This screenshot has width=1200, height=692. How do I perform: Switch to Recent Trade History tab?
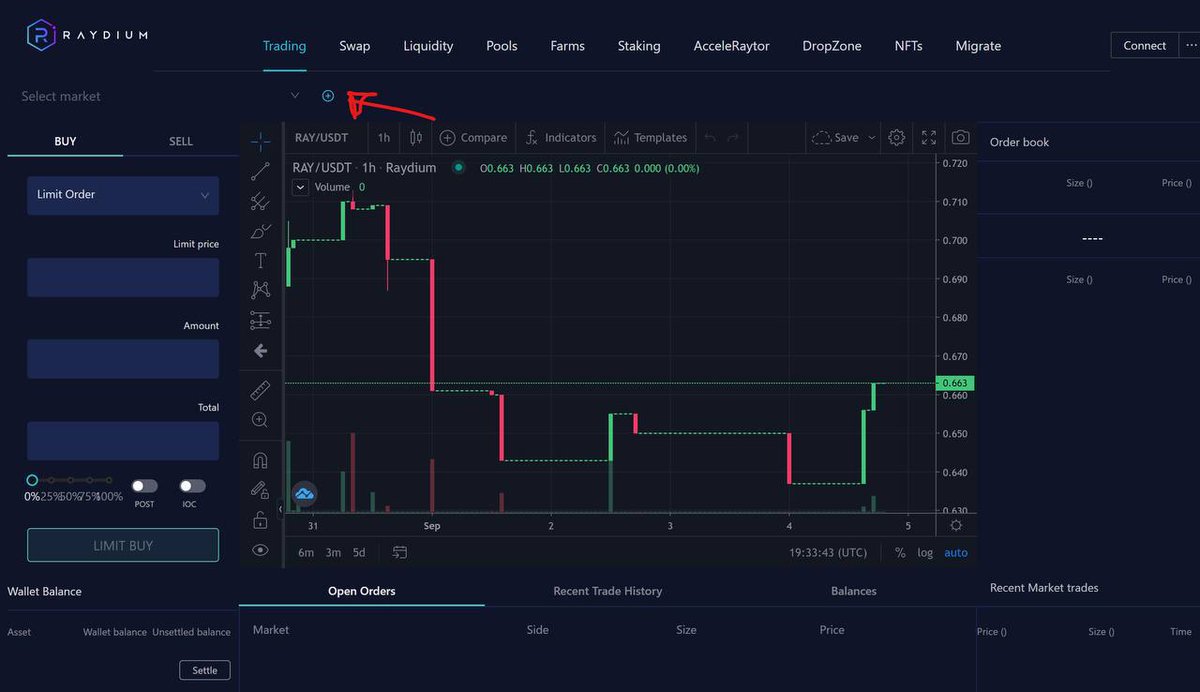click(608, 591)
